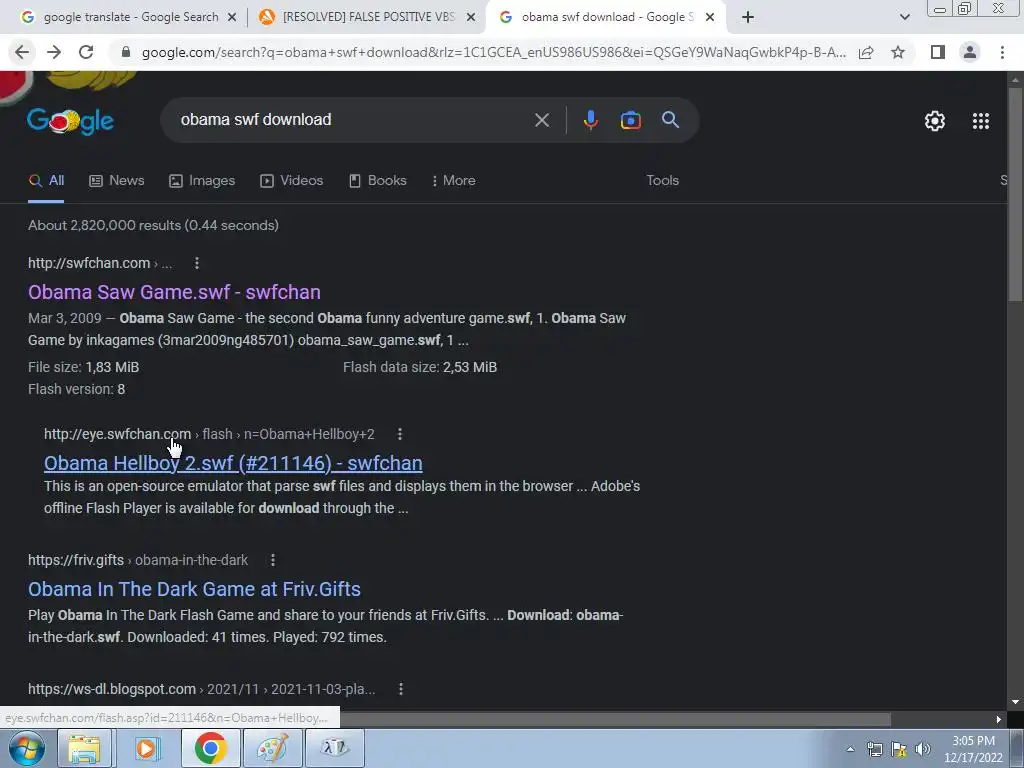Open Obama Hellboy 2.swf result
This screenshot has height=768, width=1024.
pos(233,463)
